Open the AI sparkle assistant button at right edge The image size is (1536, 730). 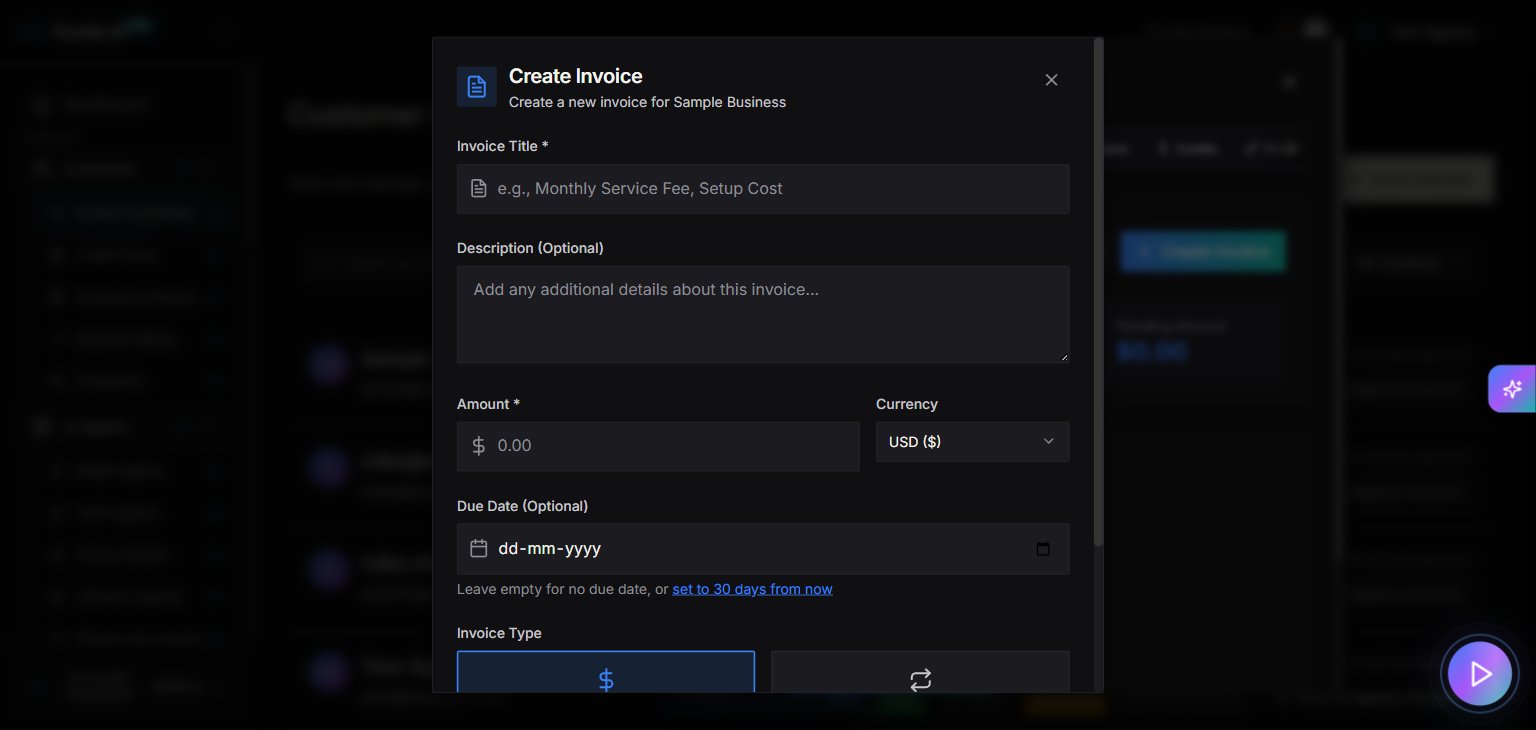(x=1511, y=389)
